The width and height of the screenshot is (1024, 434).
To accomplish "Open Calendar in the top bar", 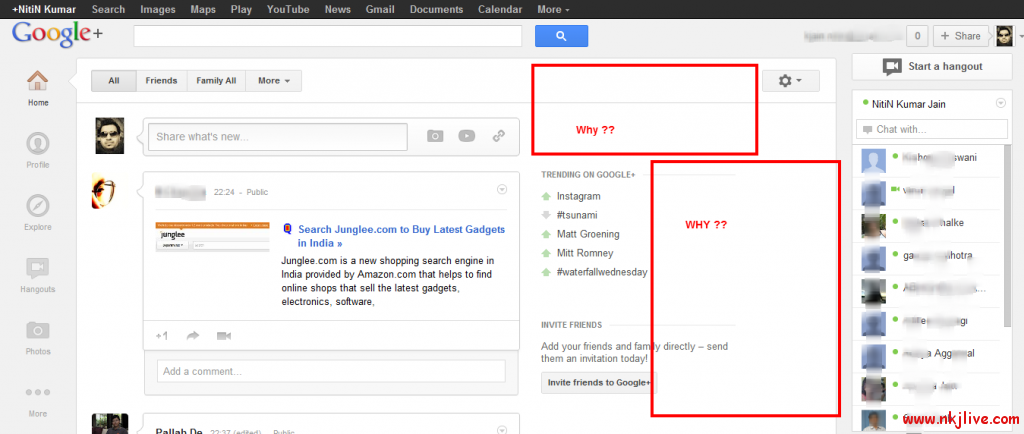I will click(x=500, y=9).
